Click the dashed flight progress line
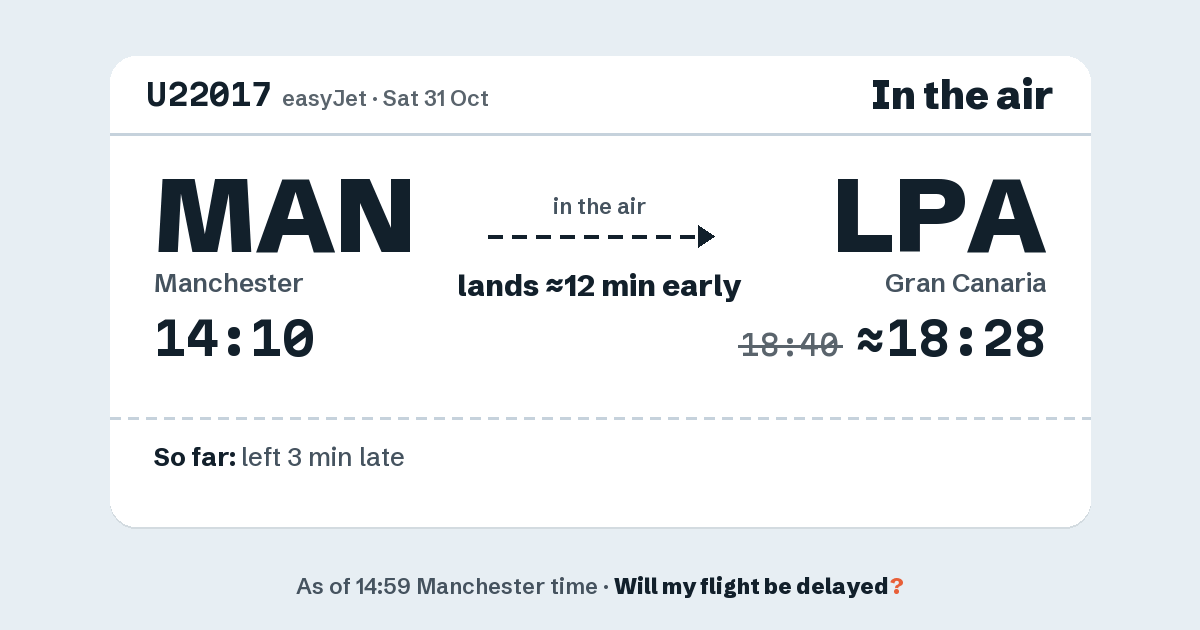 point(592,237)
